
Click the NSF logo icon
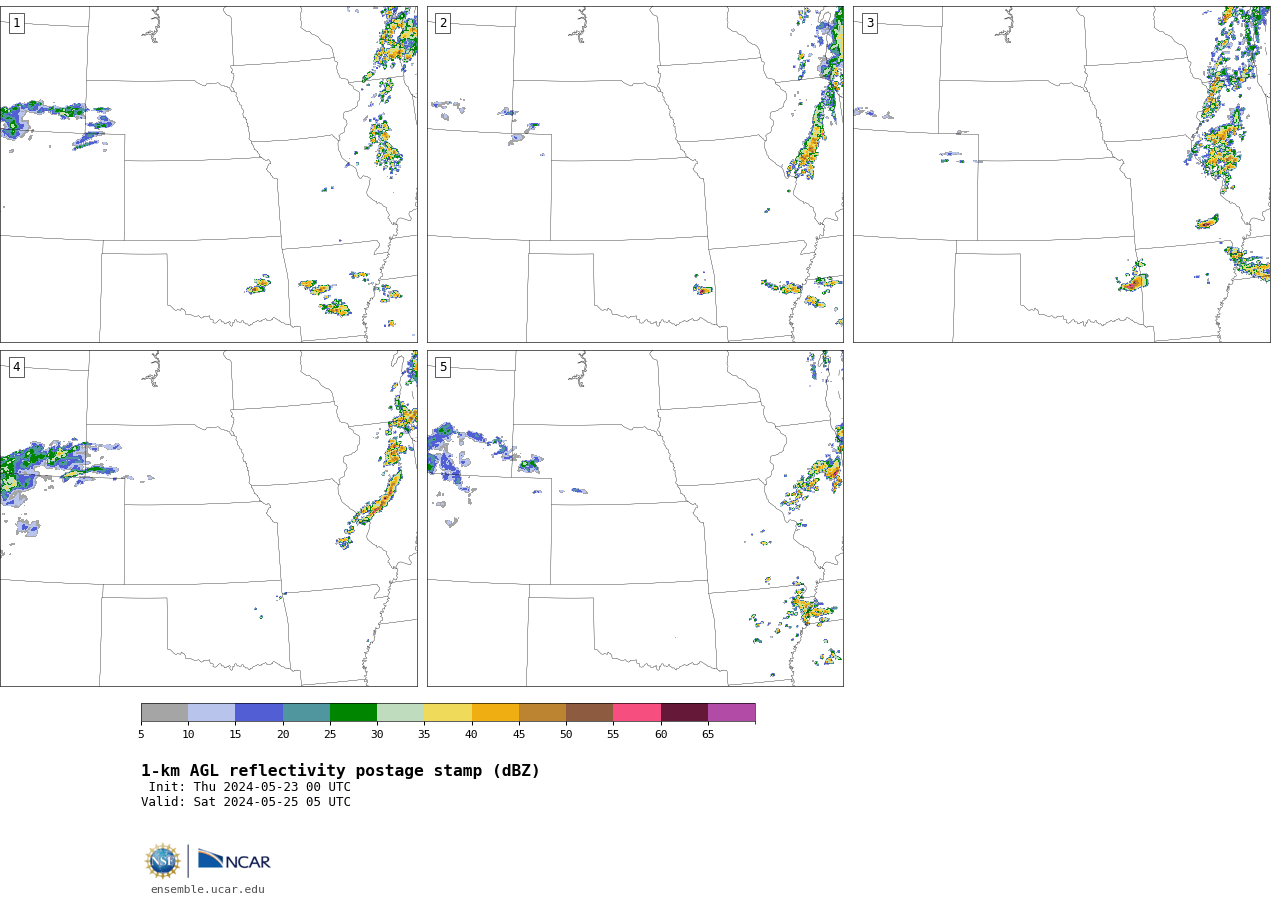[x=163, y=861]
